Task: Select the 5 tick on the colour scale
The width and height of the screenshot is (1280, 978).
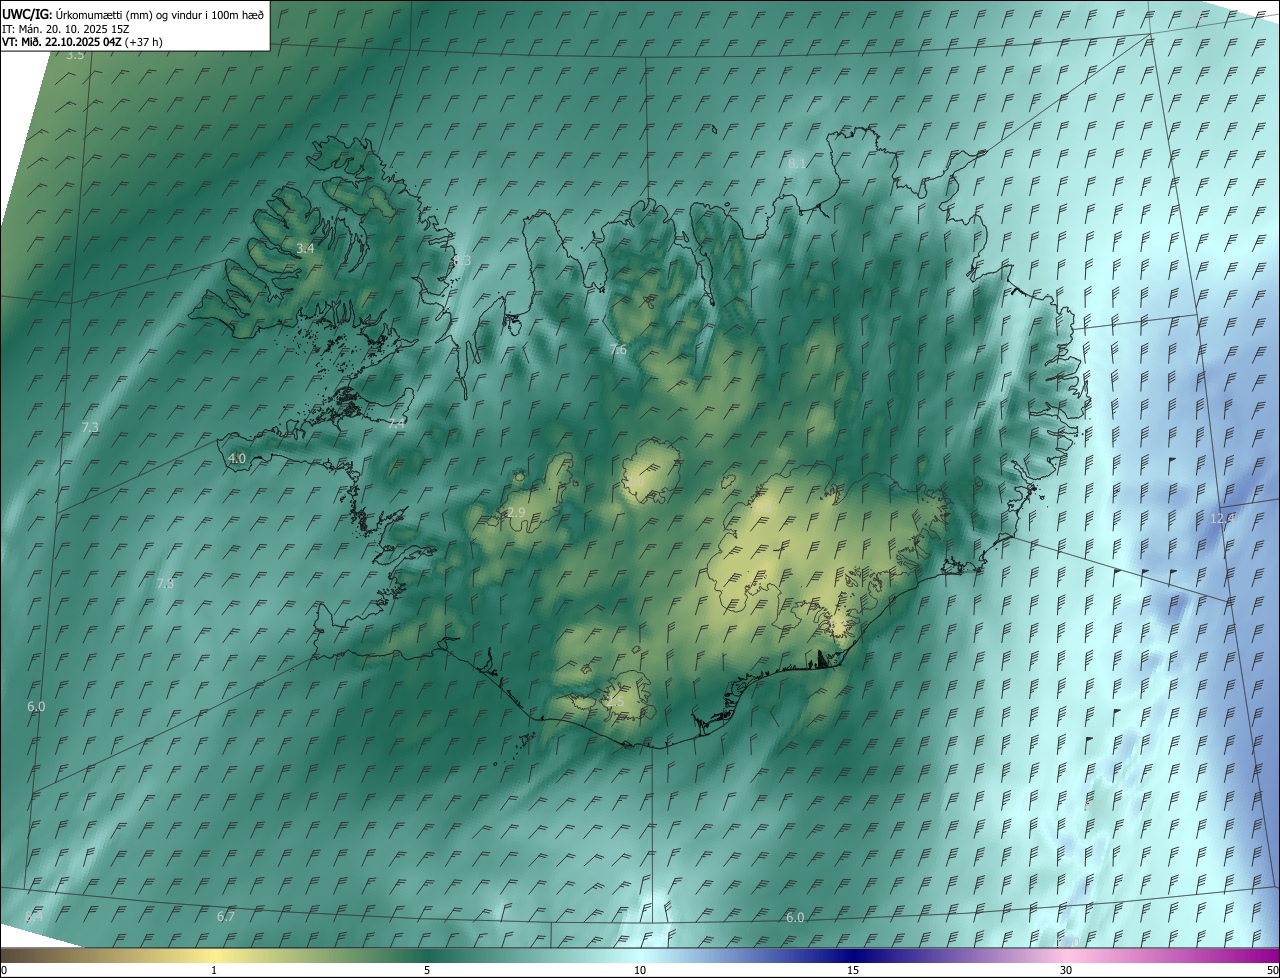Action: coord(427,970)
